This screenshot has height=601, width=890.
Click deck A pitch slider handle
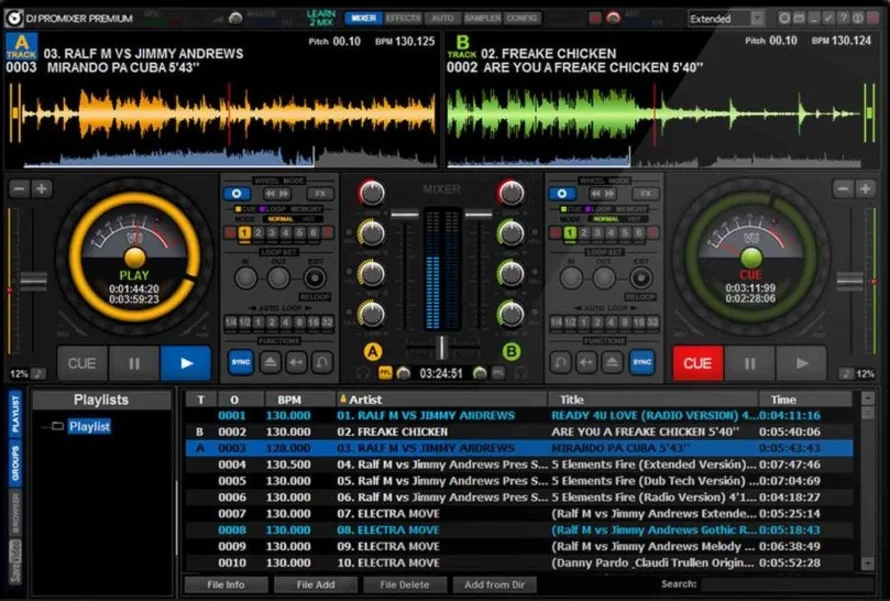[33, 280]
